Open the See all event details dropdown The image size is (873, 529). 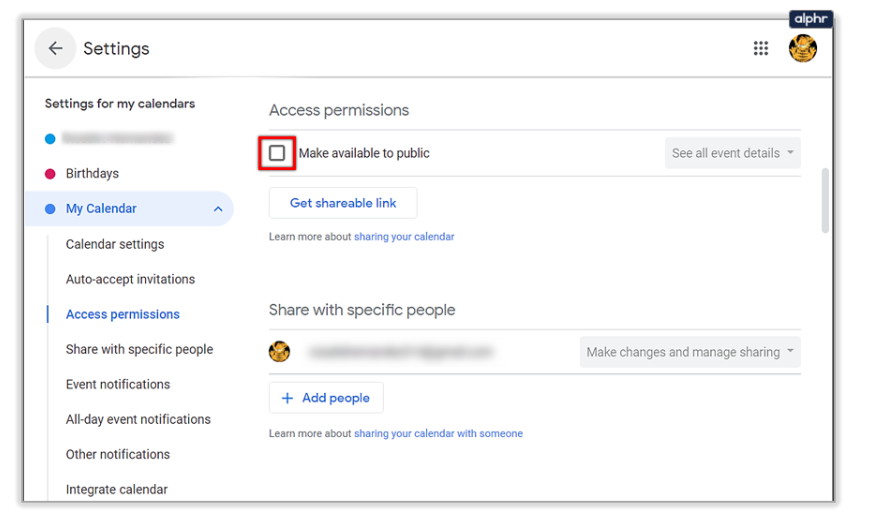(x=733, y=153)
